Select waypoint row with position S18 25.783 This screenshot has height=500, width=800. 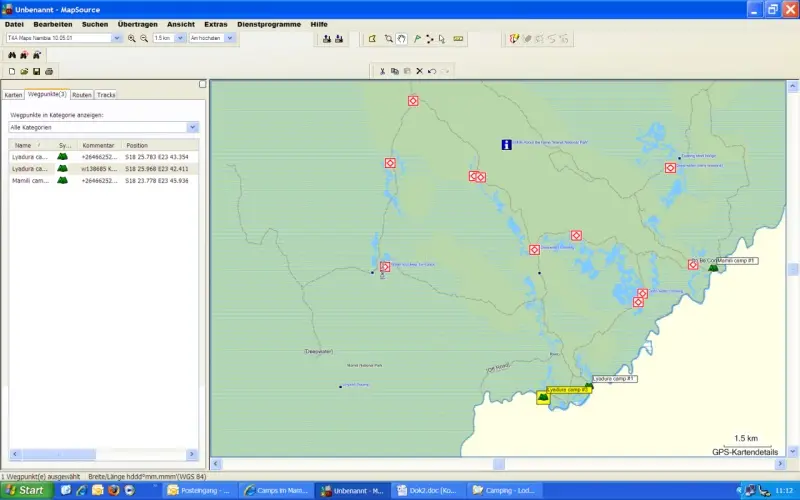pyautogui.click(x=104, y=157)
